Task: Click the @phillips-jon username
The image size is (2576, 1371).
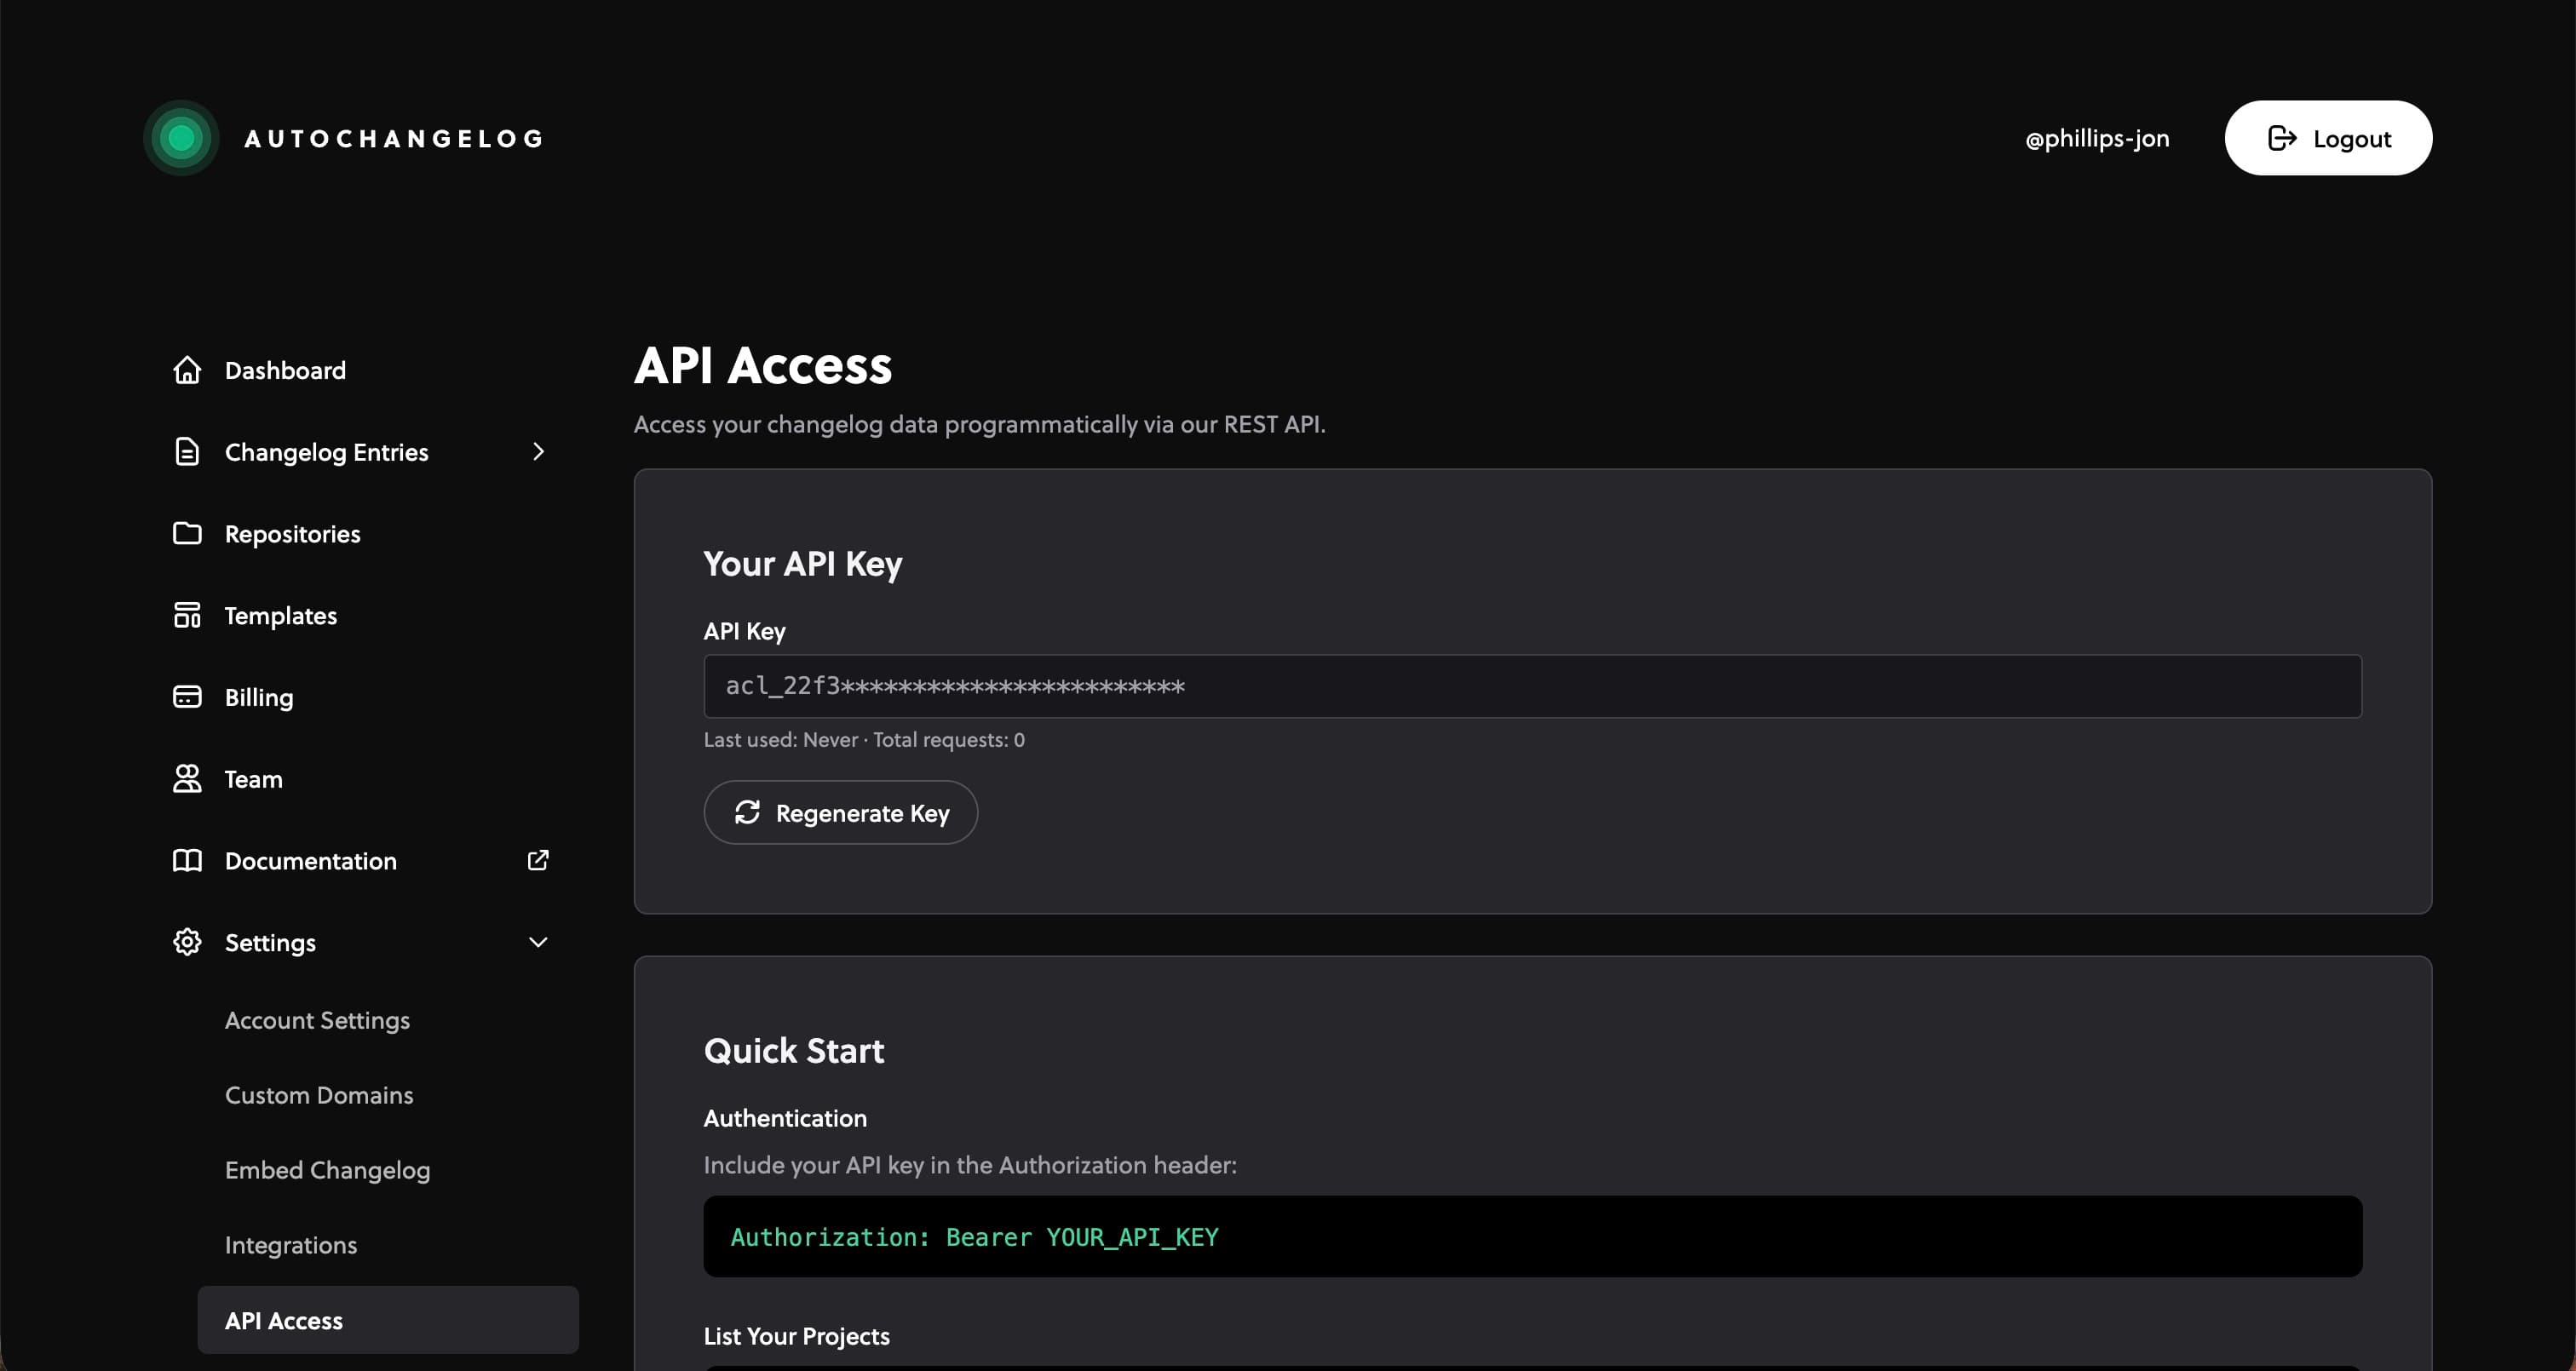Action: point(2097,138)
